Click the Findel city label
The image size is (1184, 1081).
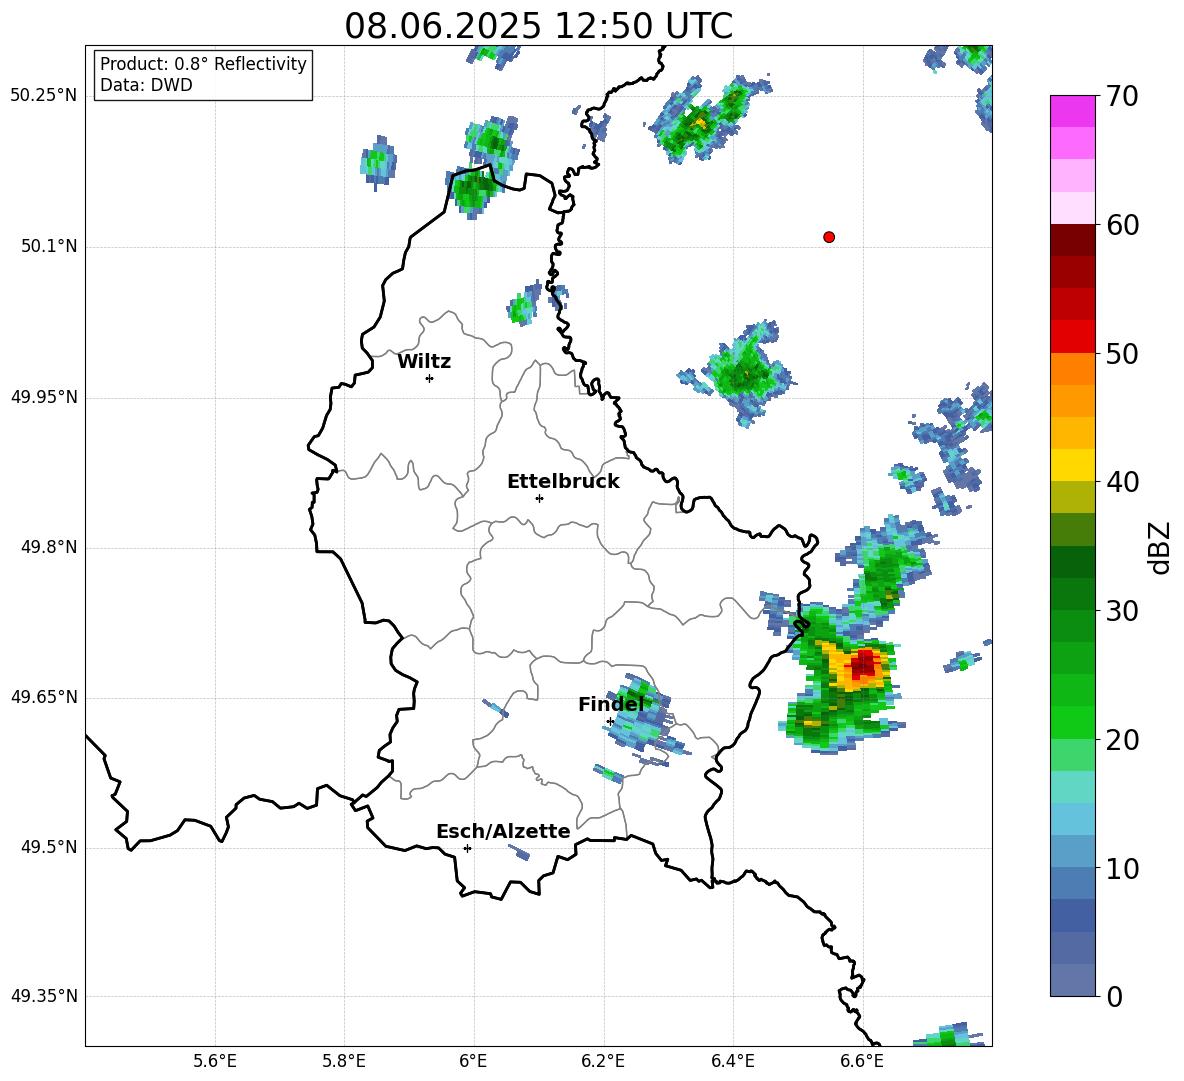[611, 705]
